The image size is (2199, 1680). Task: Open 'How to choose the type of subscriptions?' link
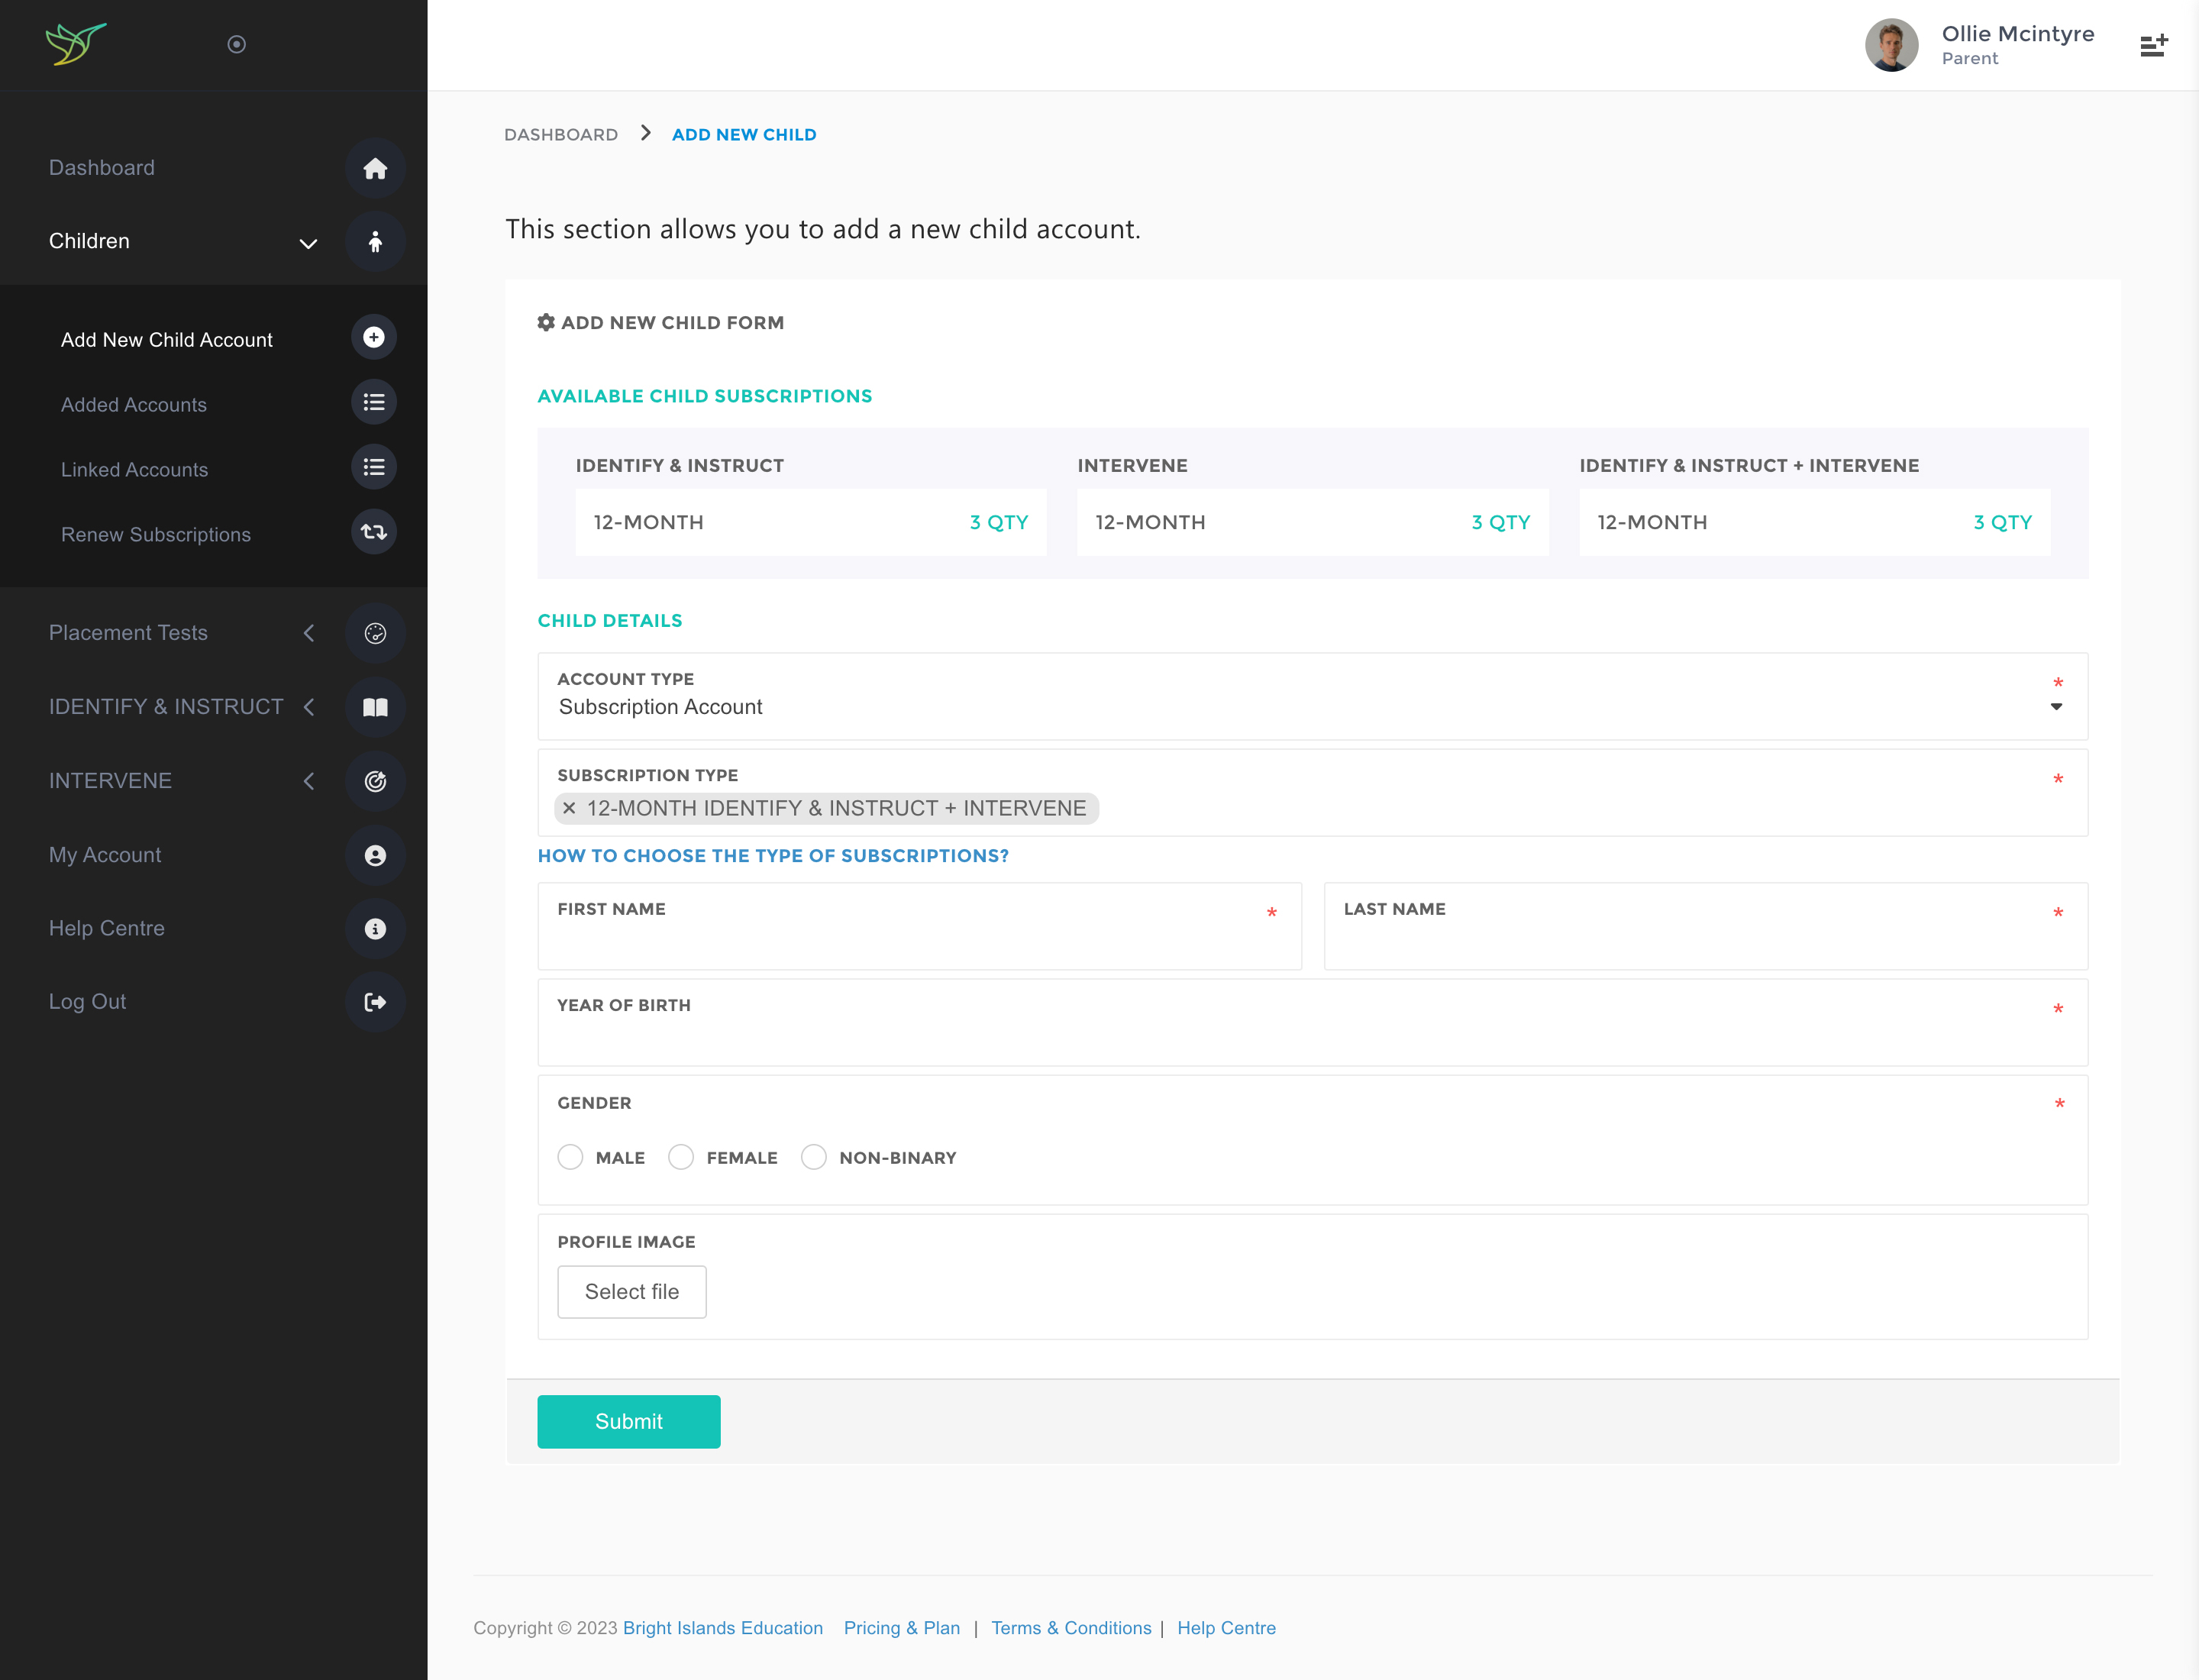[773, 856]
